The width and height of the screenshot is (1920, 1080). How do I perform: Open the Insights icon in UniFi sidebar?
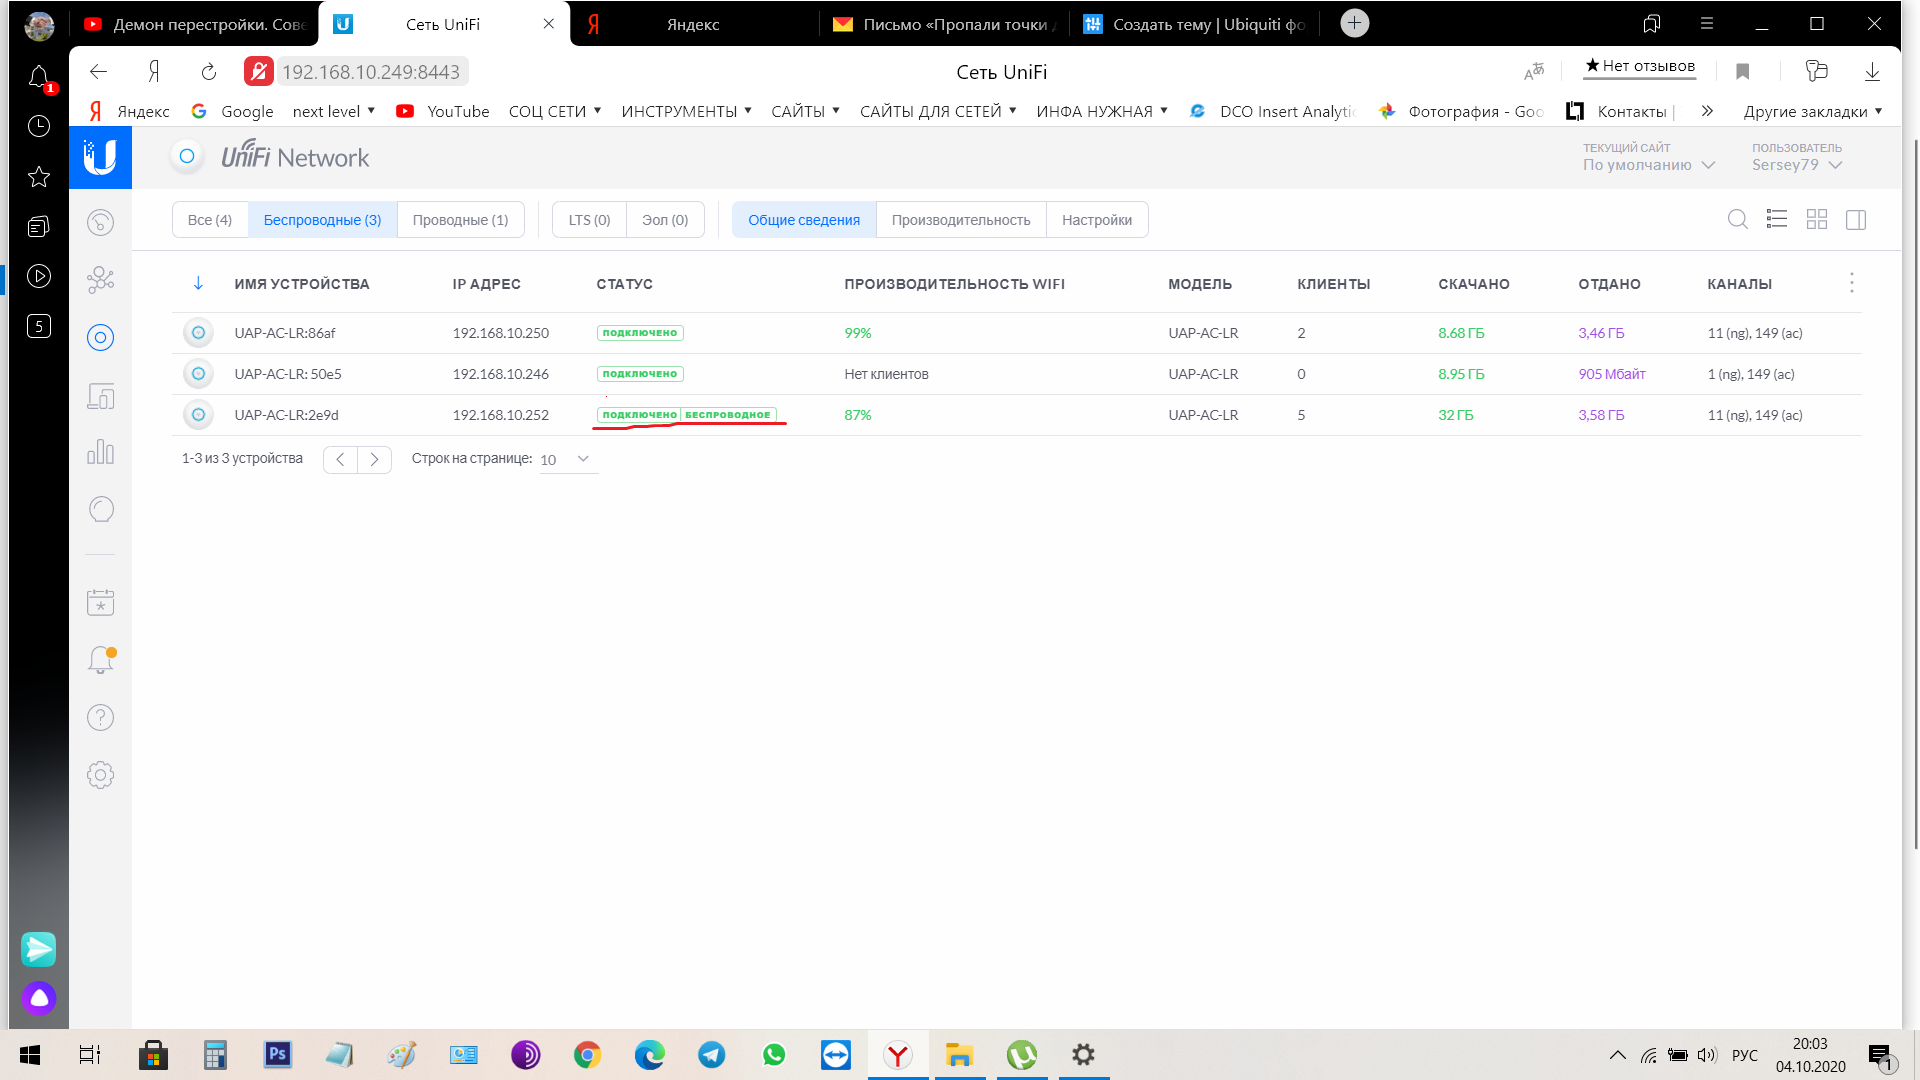click(x=100, y=509)
